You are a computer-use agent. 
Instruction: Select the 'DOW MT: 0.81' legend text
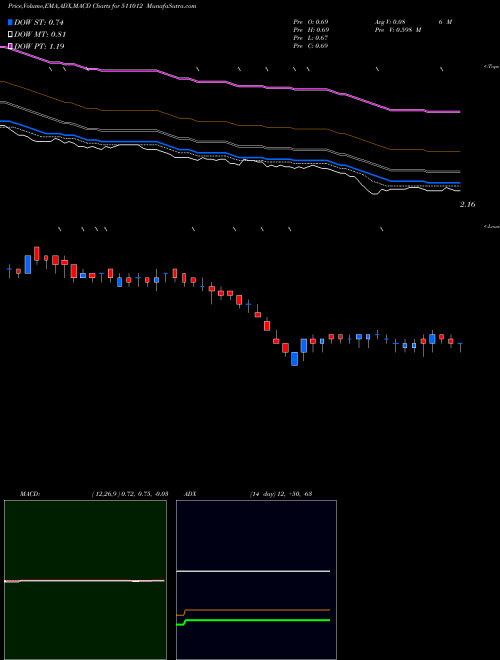pos(40,35)
